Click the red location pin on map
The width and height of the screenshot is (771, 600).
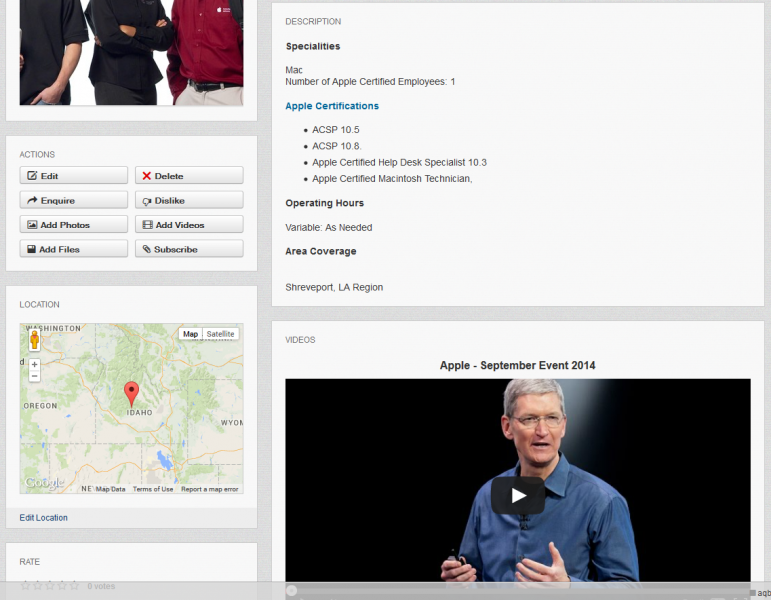131,393
